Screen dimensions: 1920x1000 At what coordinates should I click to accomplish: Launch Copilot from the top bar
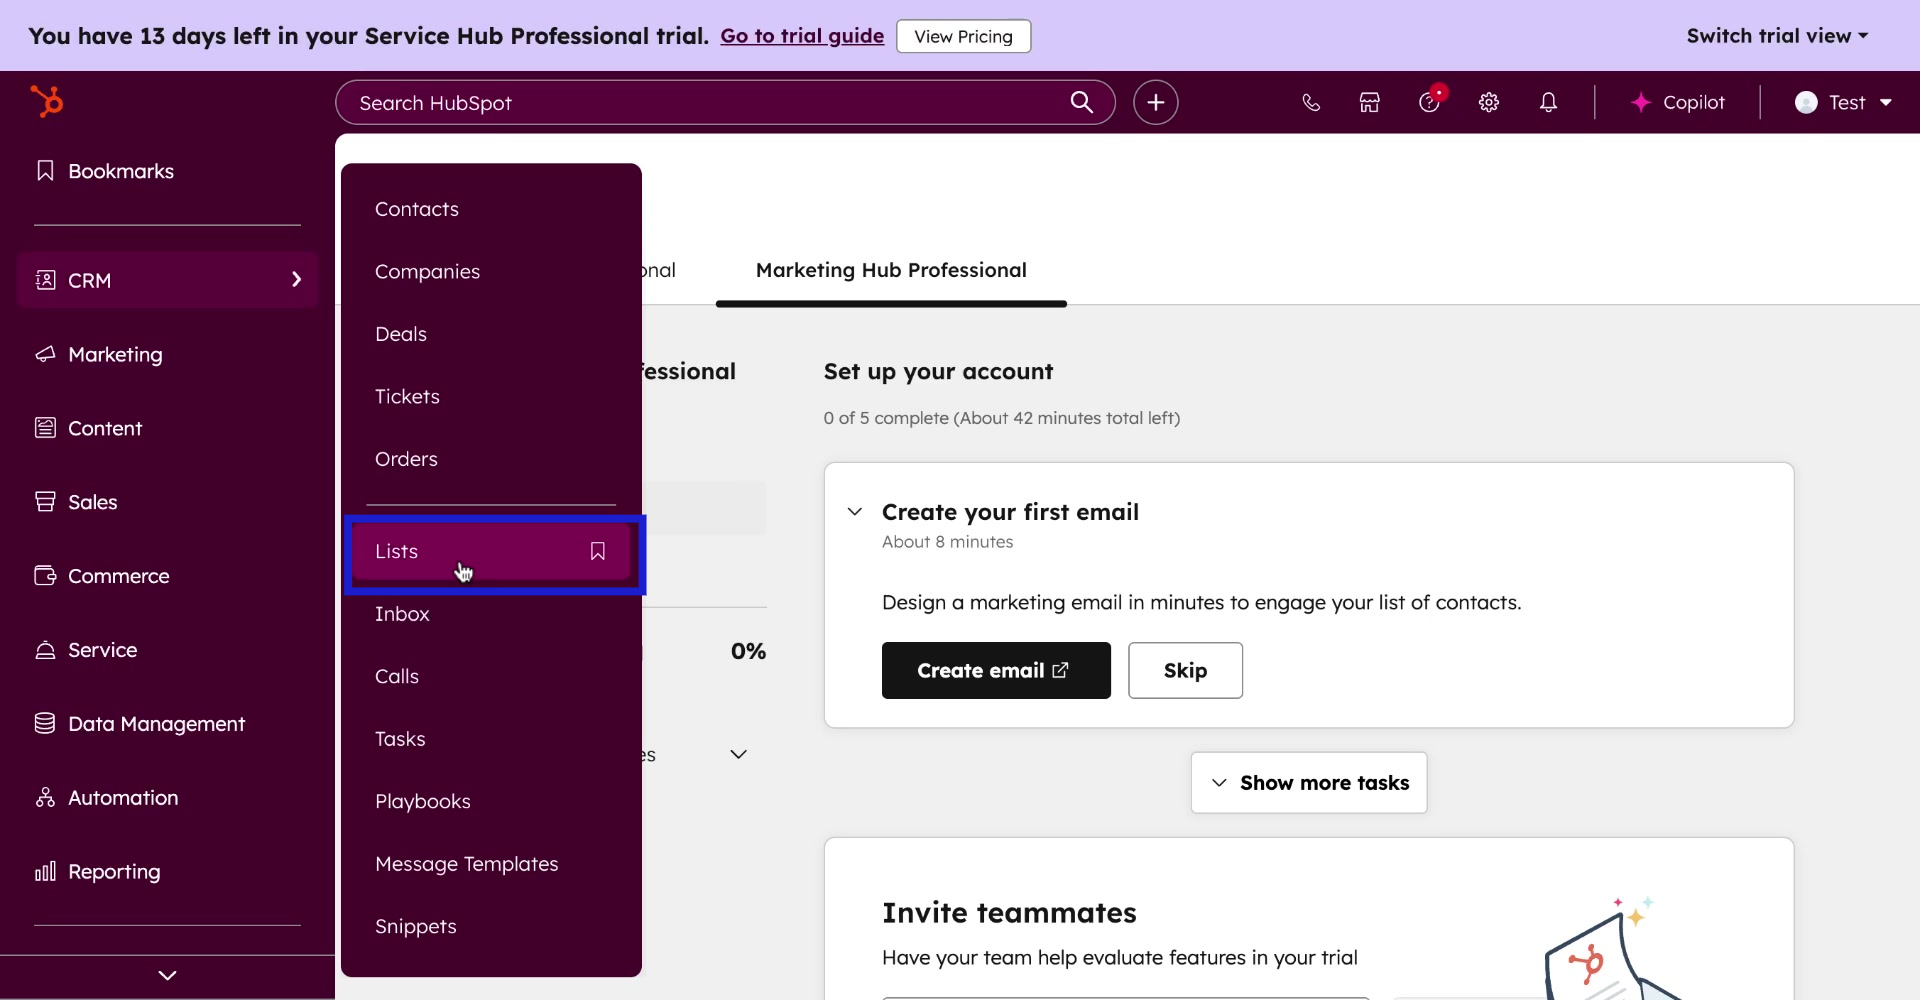point(1677,102)
